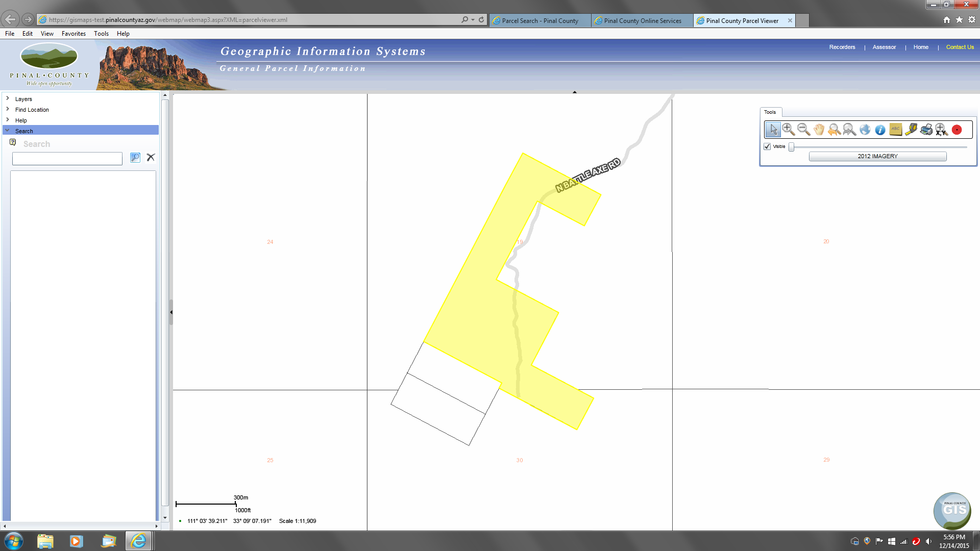Click the red circle tool icon
The image size is (980, 551).
click(957, 129)
